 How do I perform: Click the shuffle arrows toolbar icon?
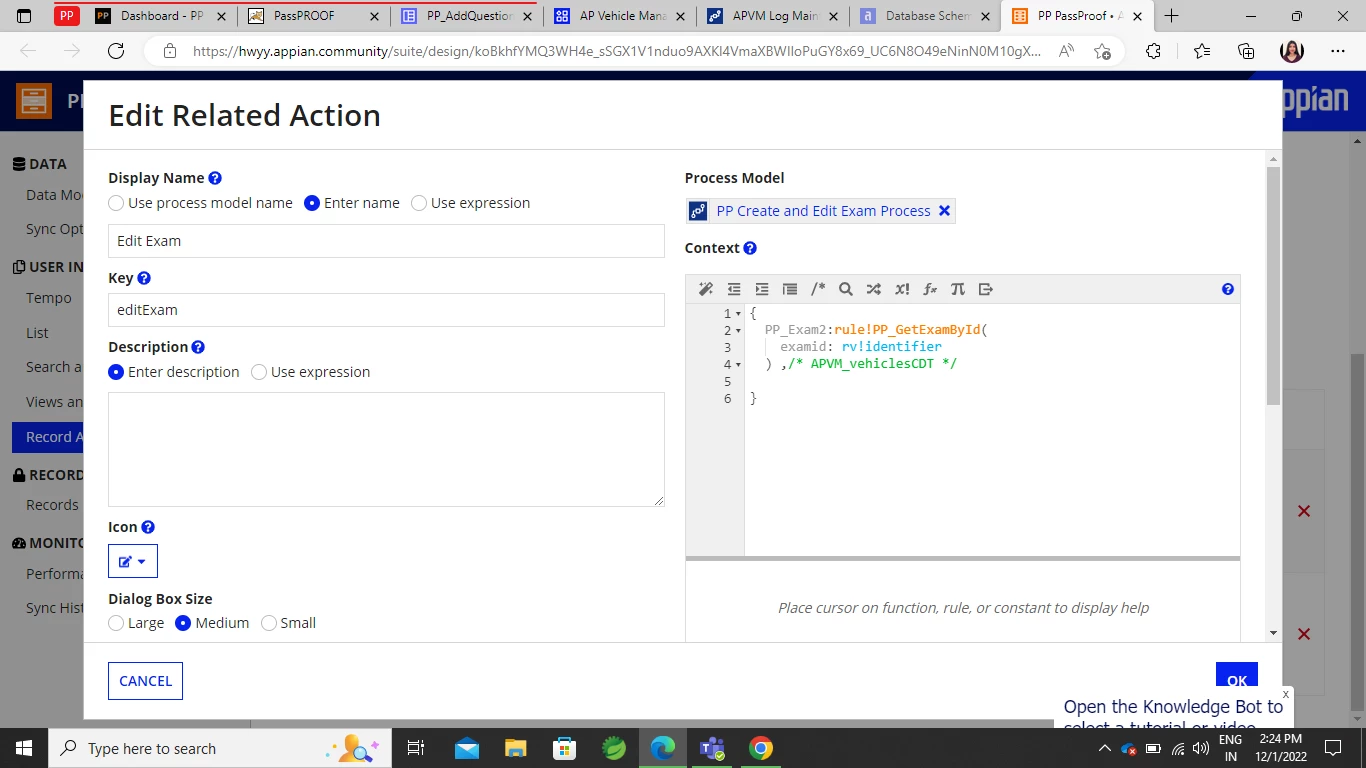tap(874, 289)
